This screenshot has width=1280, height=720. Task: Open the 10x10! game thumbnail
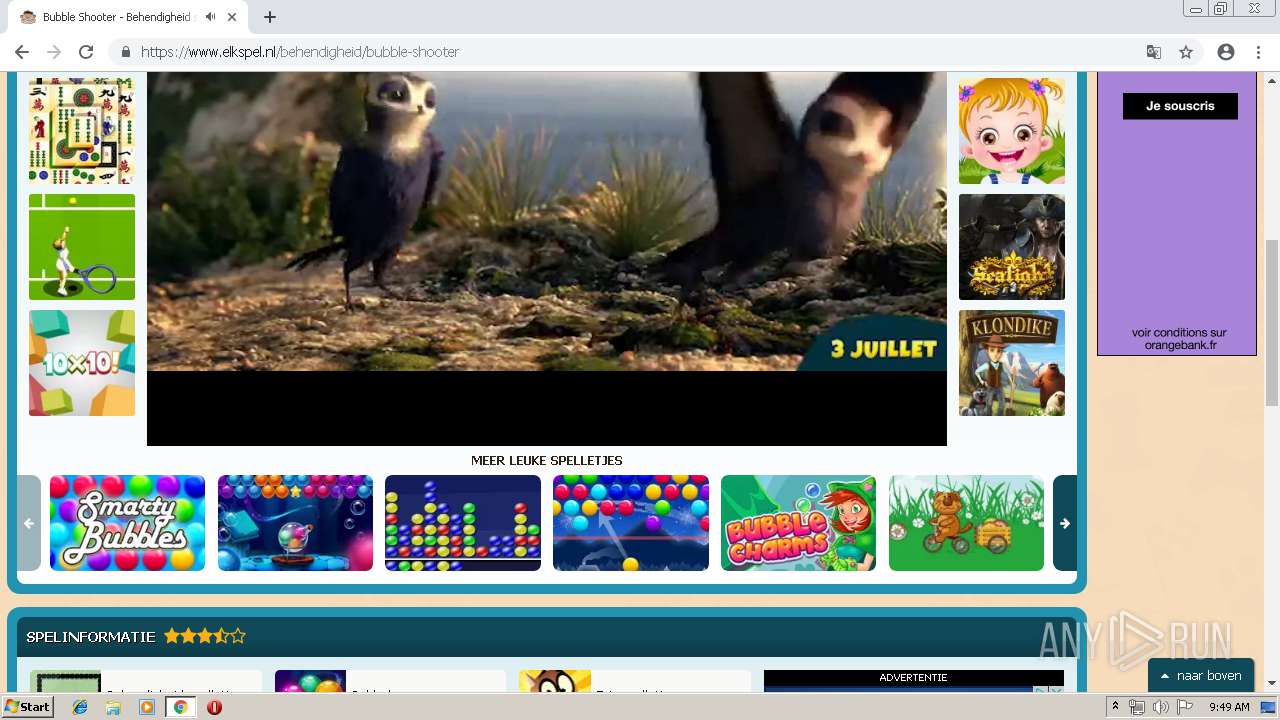click(x=82, y=363)
